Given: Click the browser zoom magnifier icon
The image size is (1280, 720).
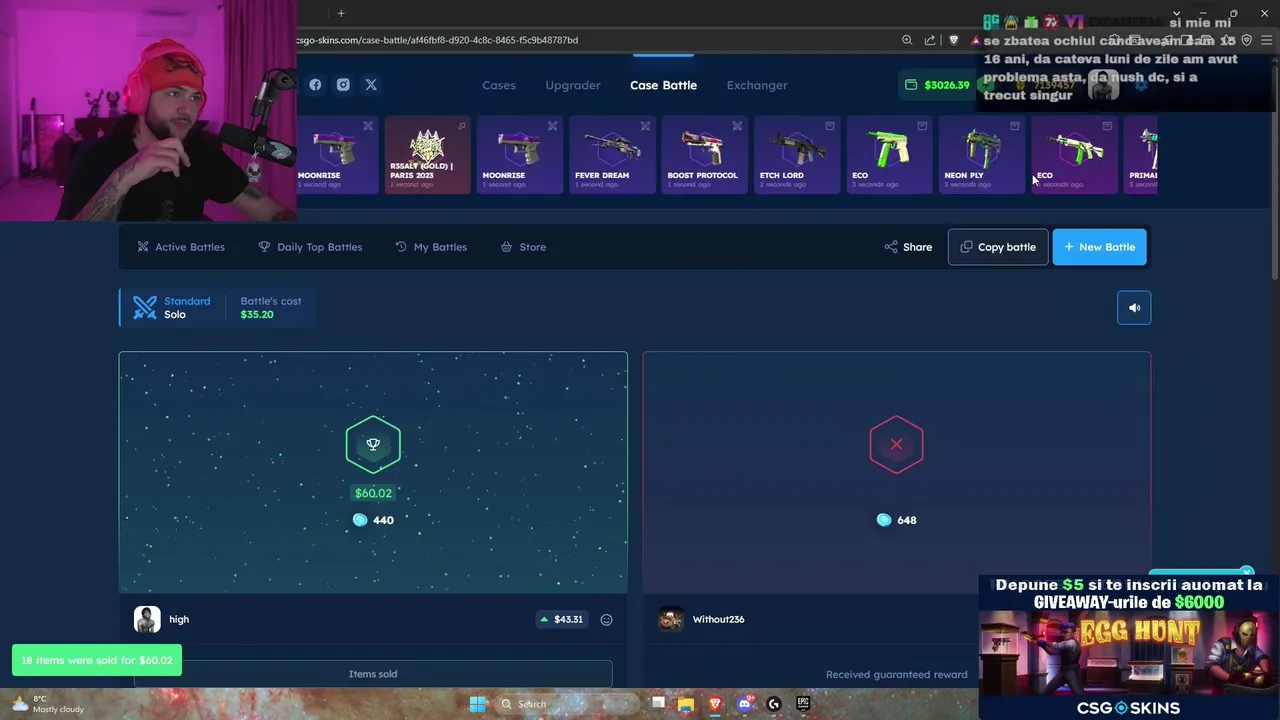Looking at the screenshot, I should pyautogui.click(x=907, y=40).
